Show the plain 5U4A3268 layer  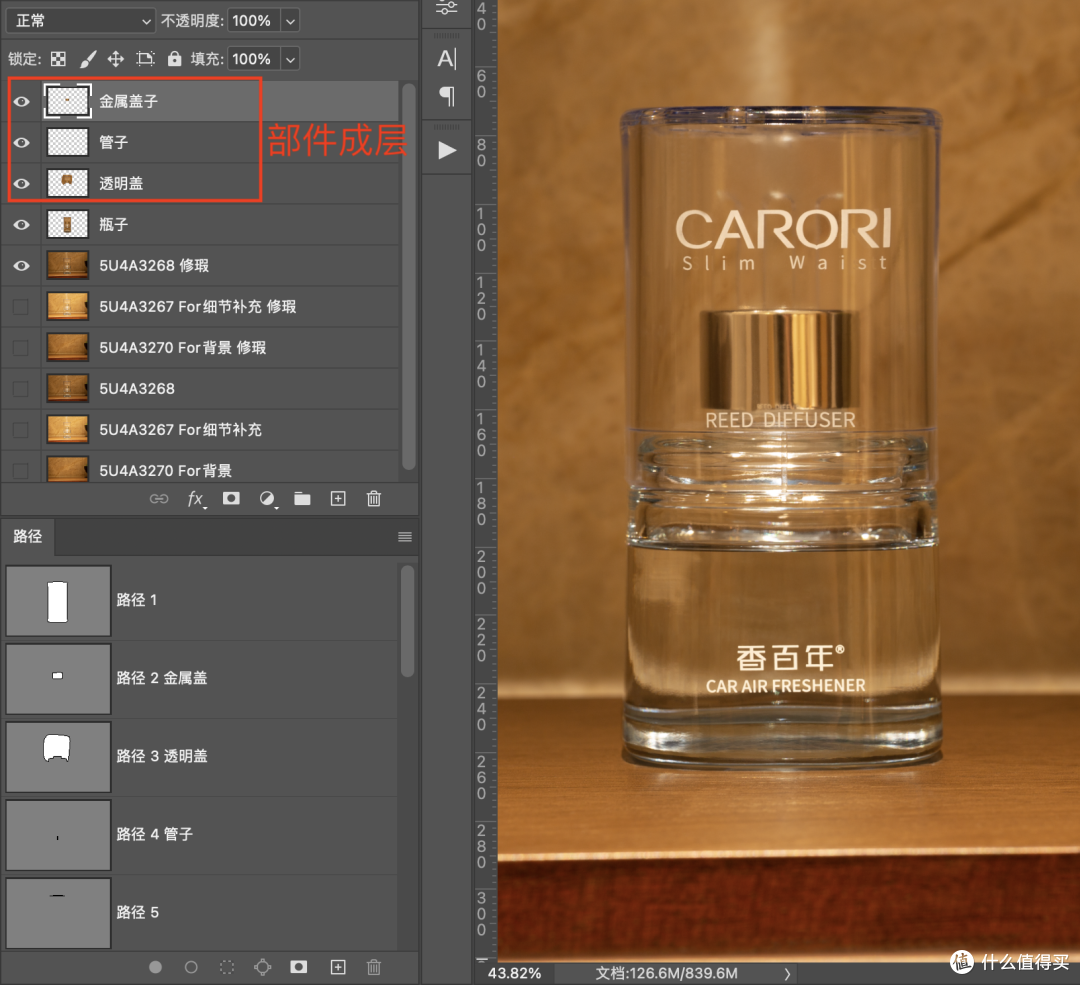(x=21, y=388)
